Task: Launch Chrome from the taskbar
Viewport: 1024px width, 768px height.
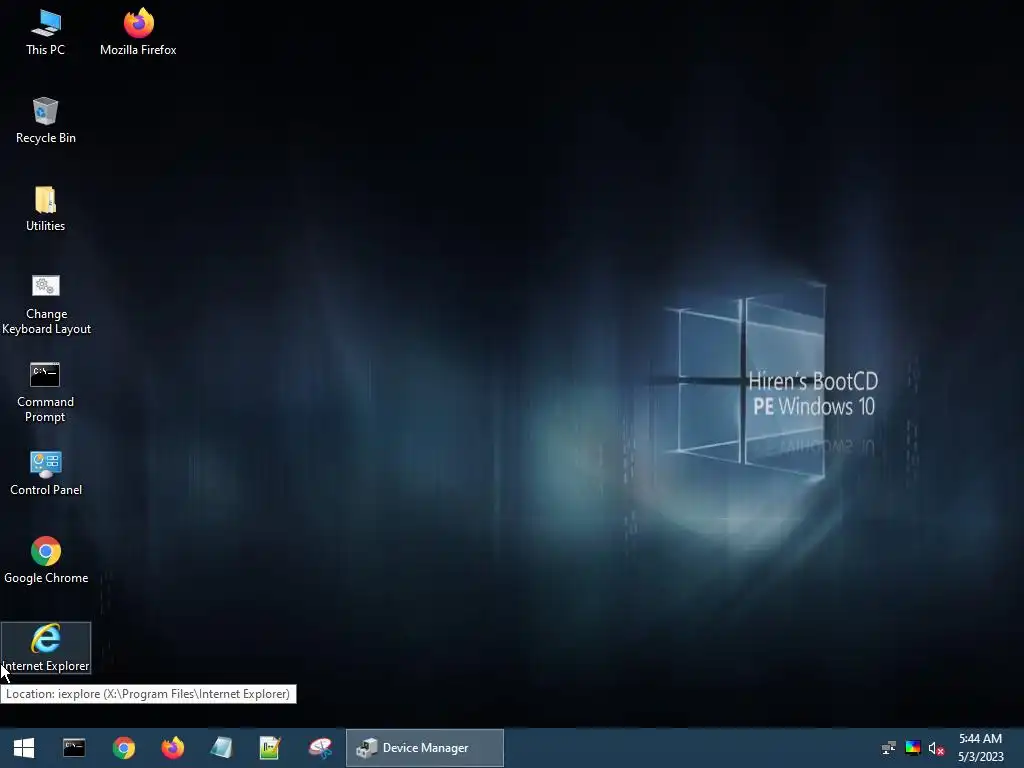Action: 123,748
